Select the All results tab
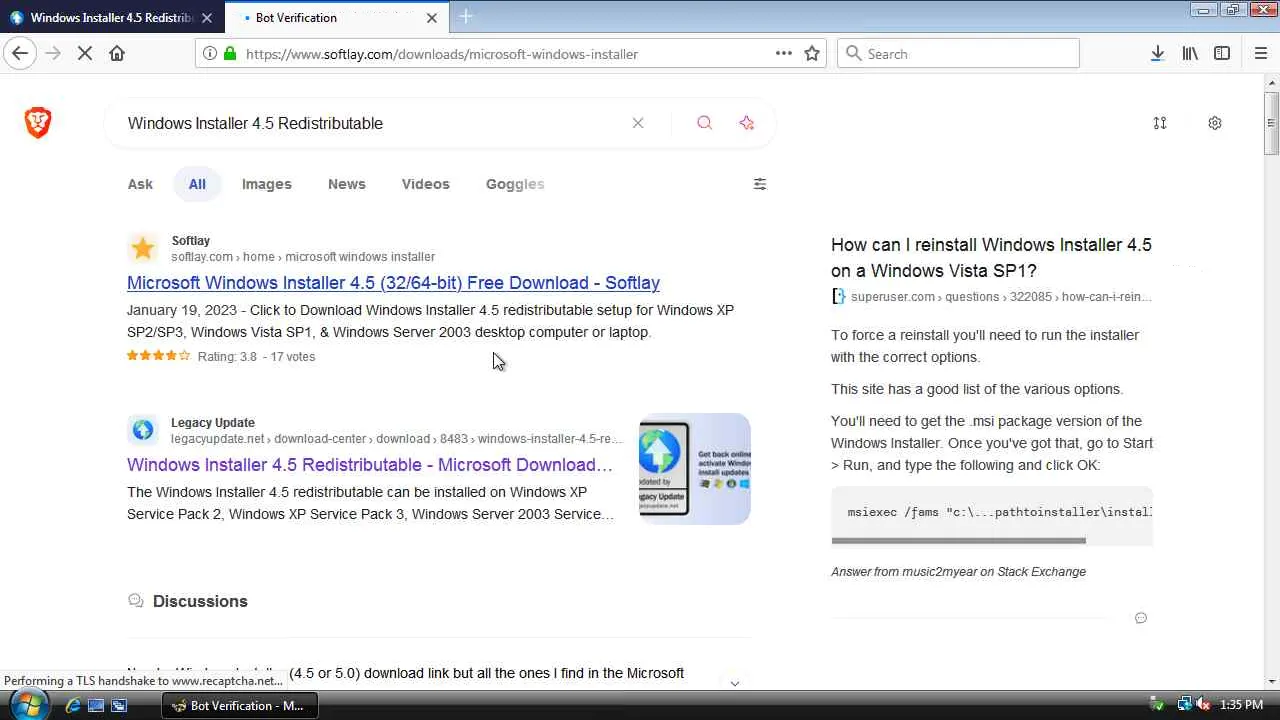This screenshot has height=720, width=1280. click(x=197, y=184)
